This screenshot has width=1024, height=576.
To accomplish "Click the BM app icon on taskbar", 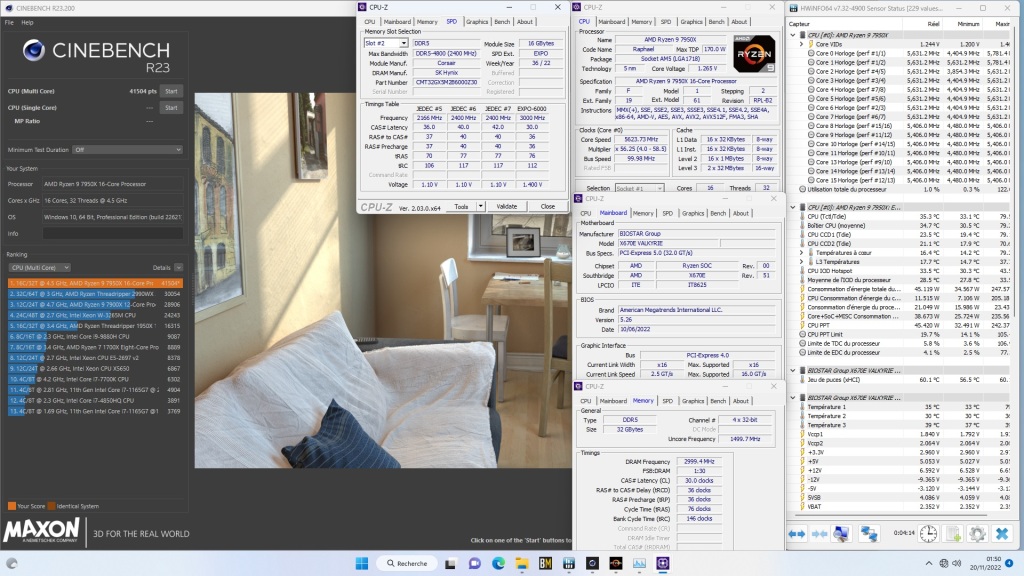I will point(545,563).
